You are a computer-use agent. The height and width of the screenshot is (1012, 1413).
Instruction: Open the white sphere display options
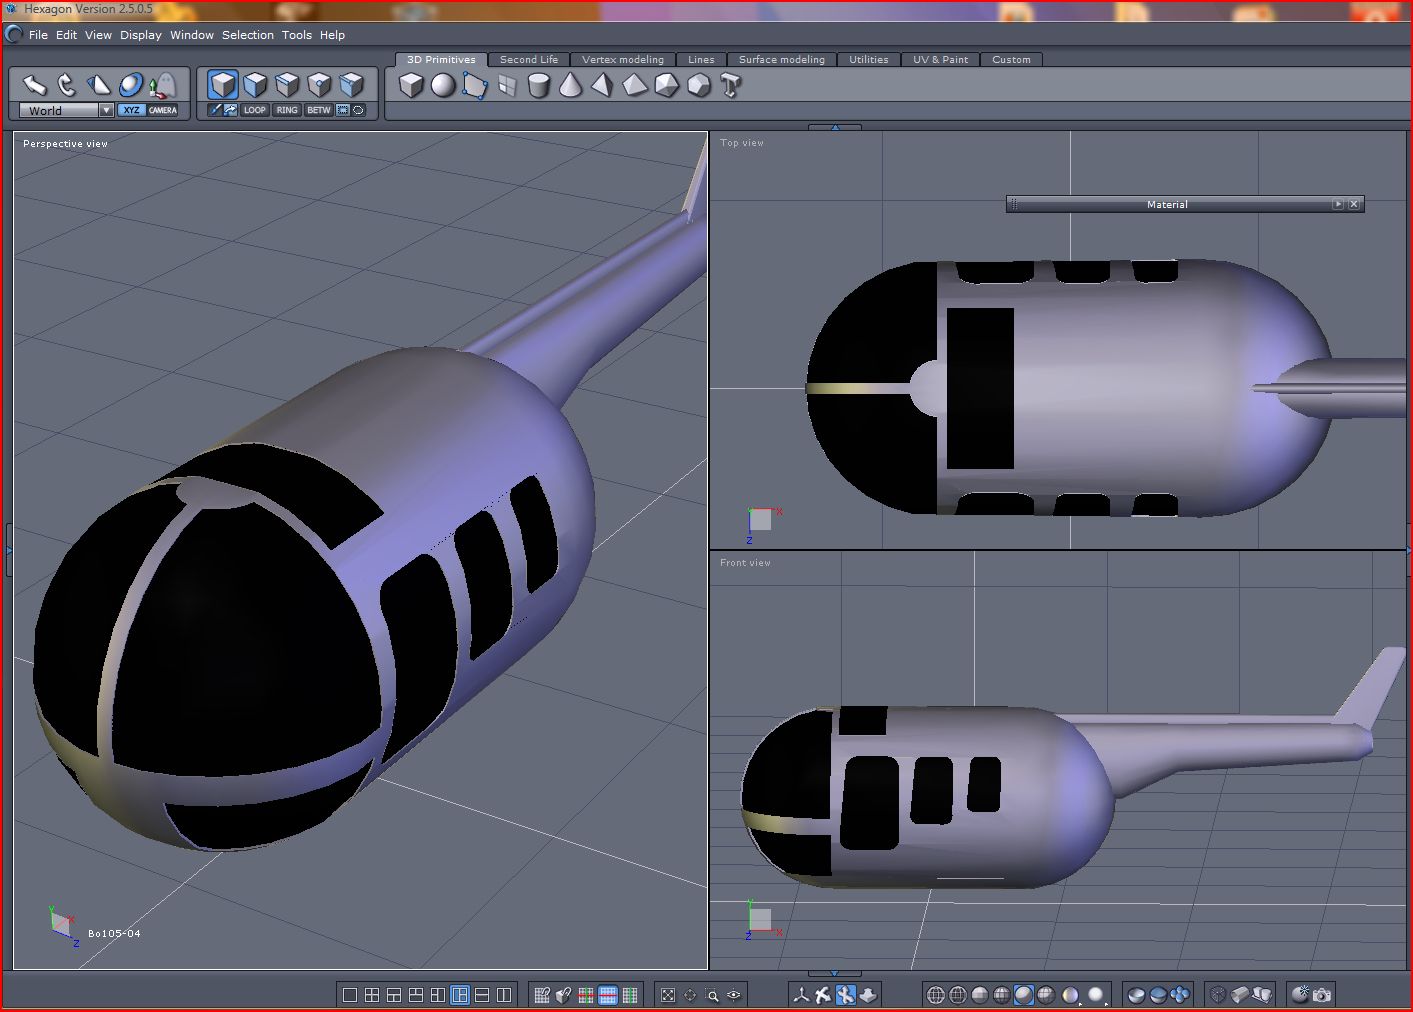(1096, 995)
